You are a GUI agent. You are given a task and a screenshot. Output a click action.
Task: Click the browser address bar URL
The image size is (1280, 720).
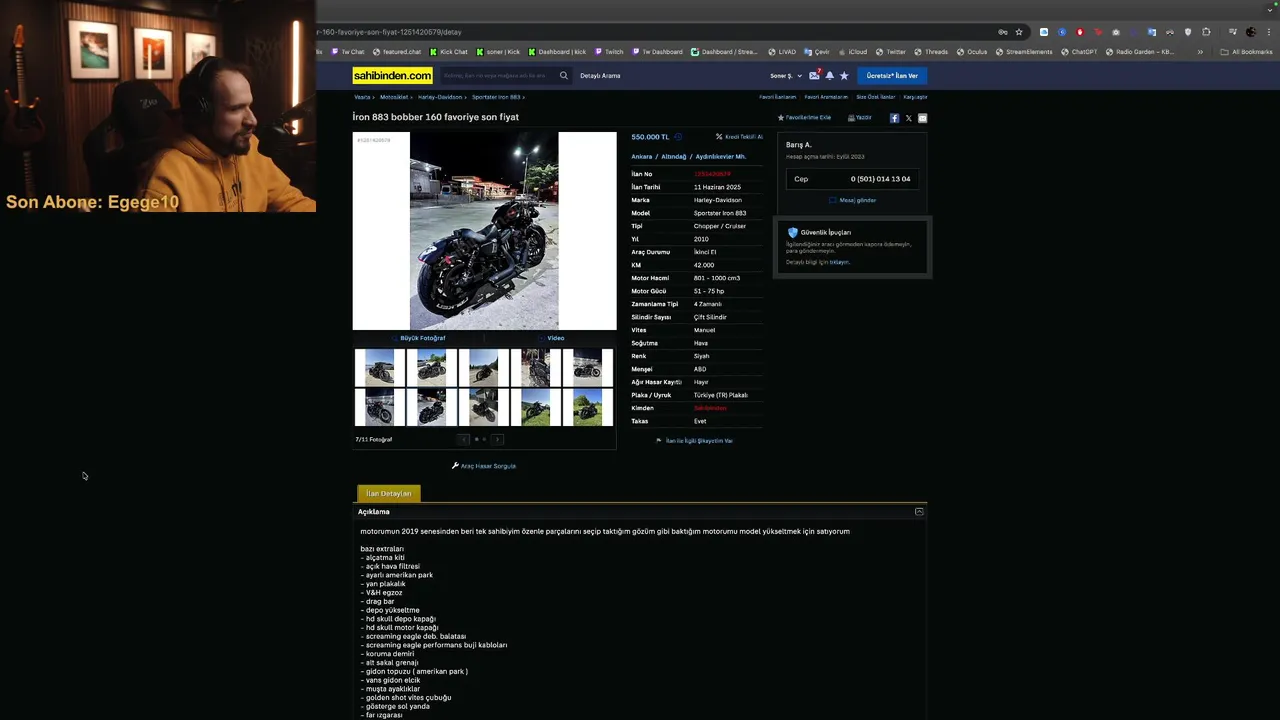(x=390, y=32)
